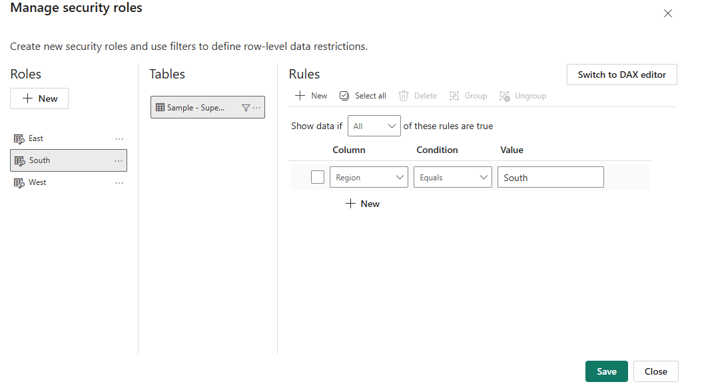Open the Equals condition dropdown

click(452, 177)
